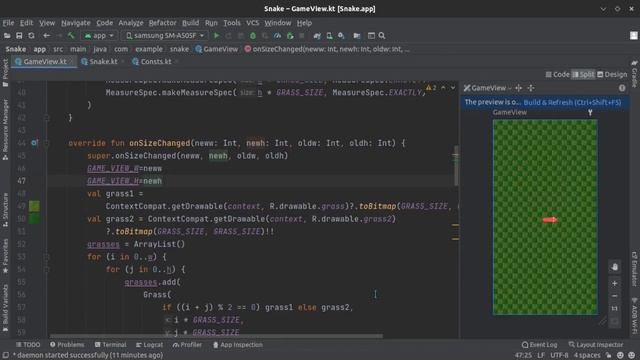Viewport: 640px width, 360px height.
Task: Select the pan hand tool in preview
Action: [x=614, y=267]
